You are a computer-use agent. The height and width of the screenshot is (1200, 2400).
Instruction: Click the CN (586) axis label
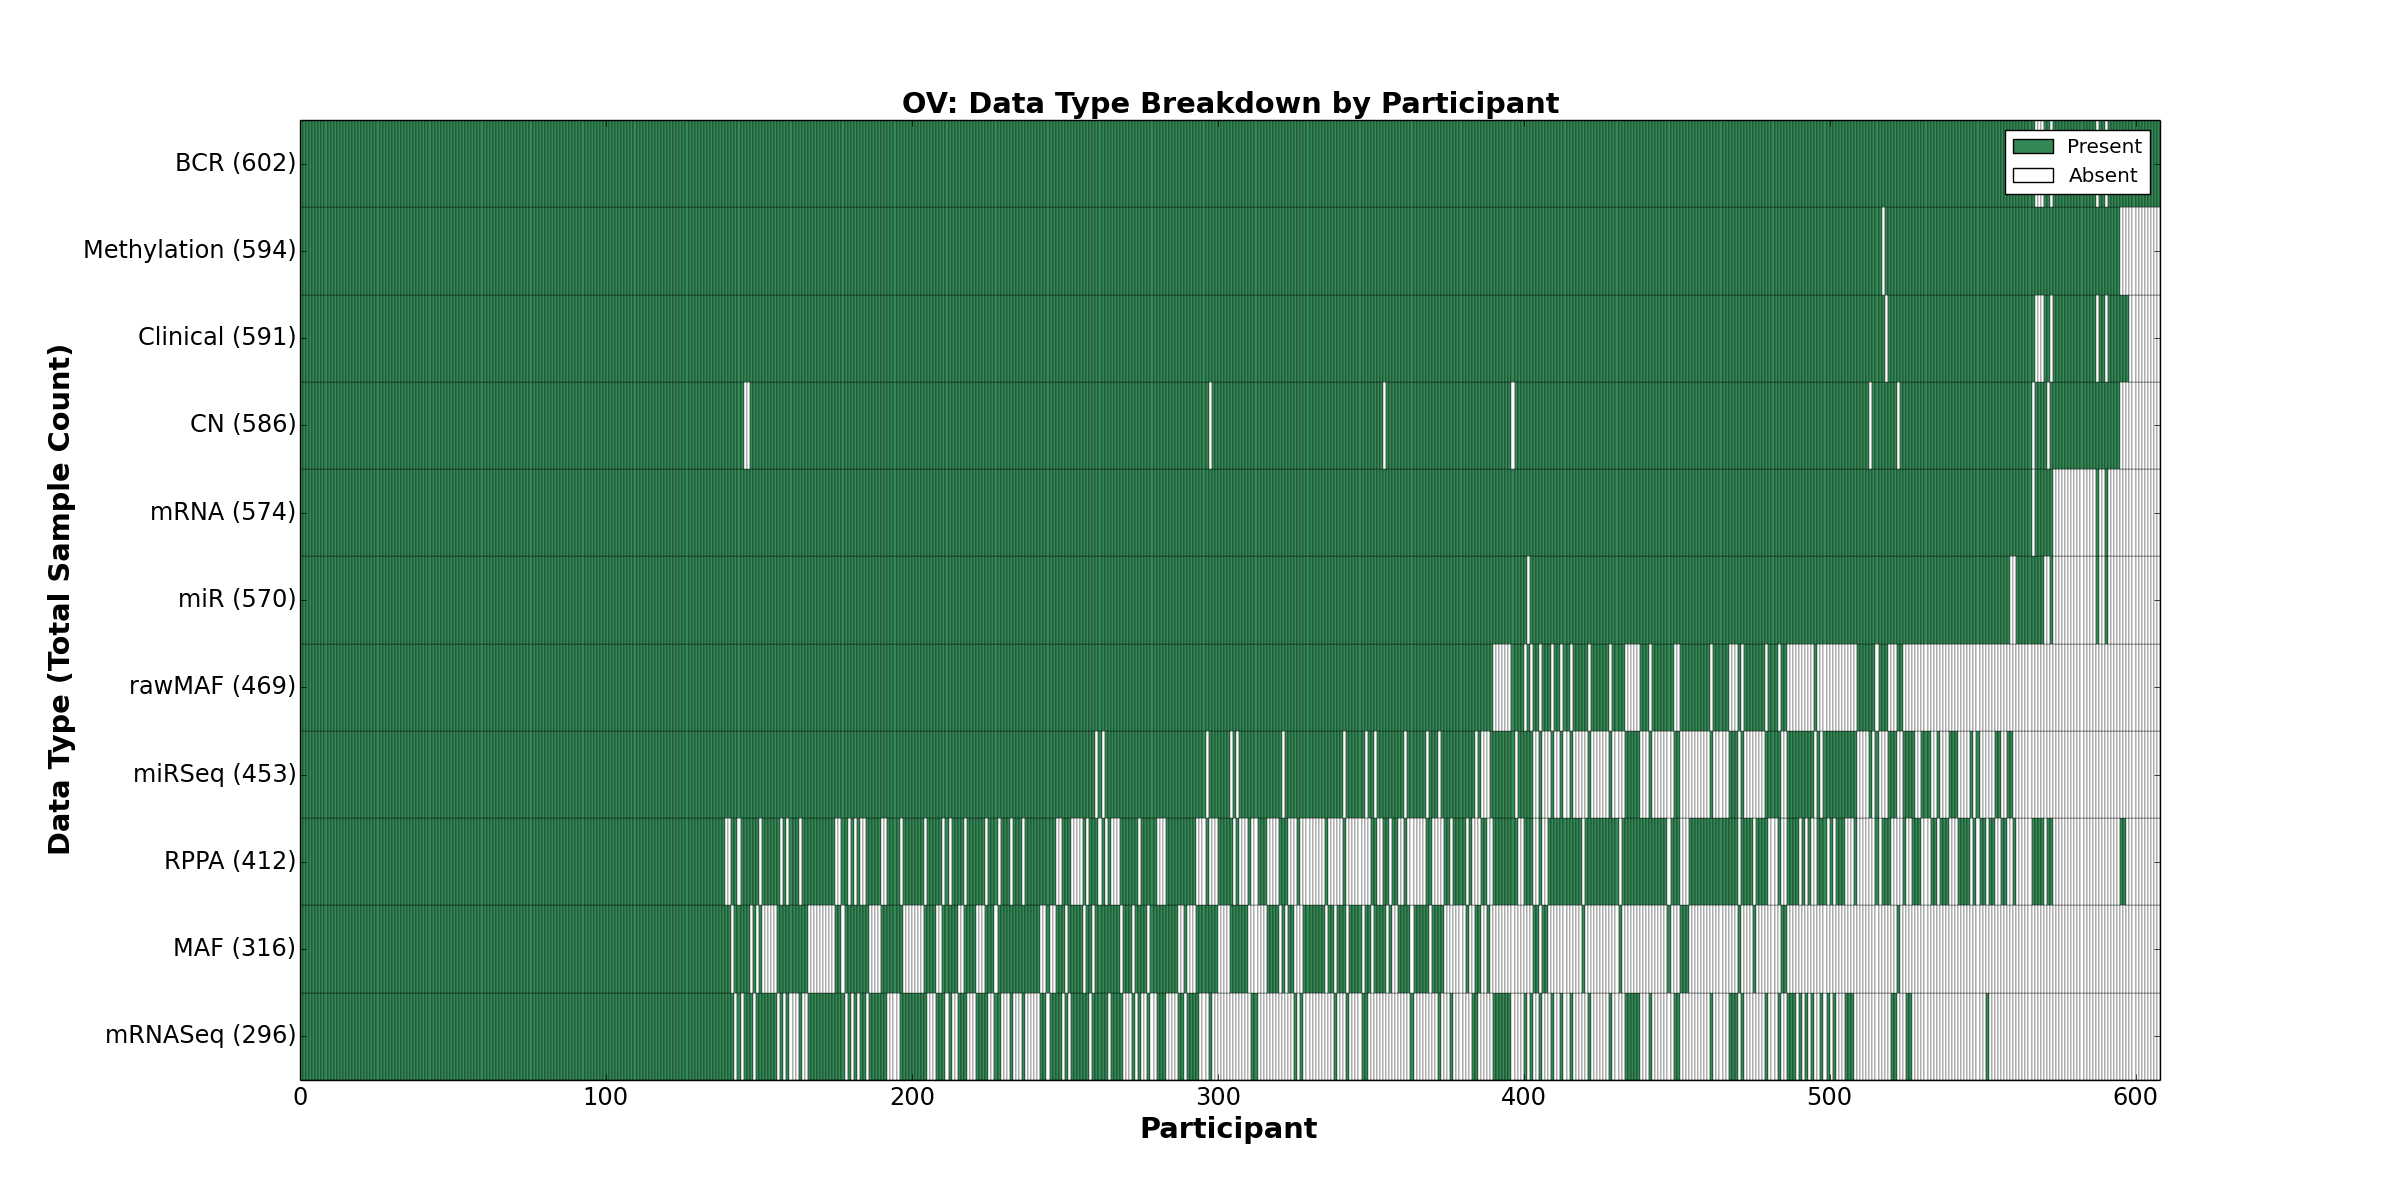[243, 424]
